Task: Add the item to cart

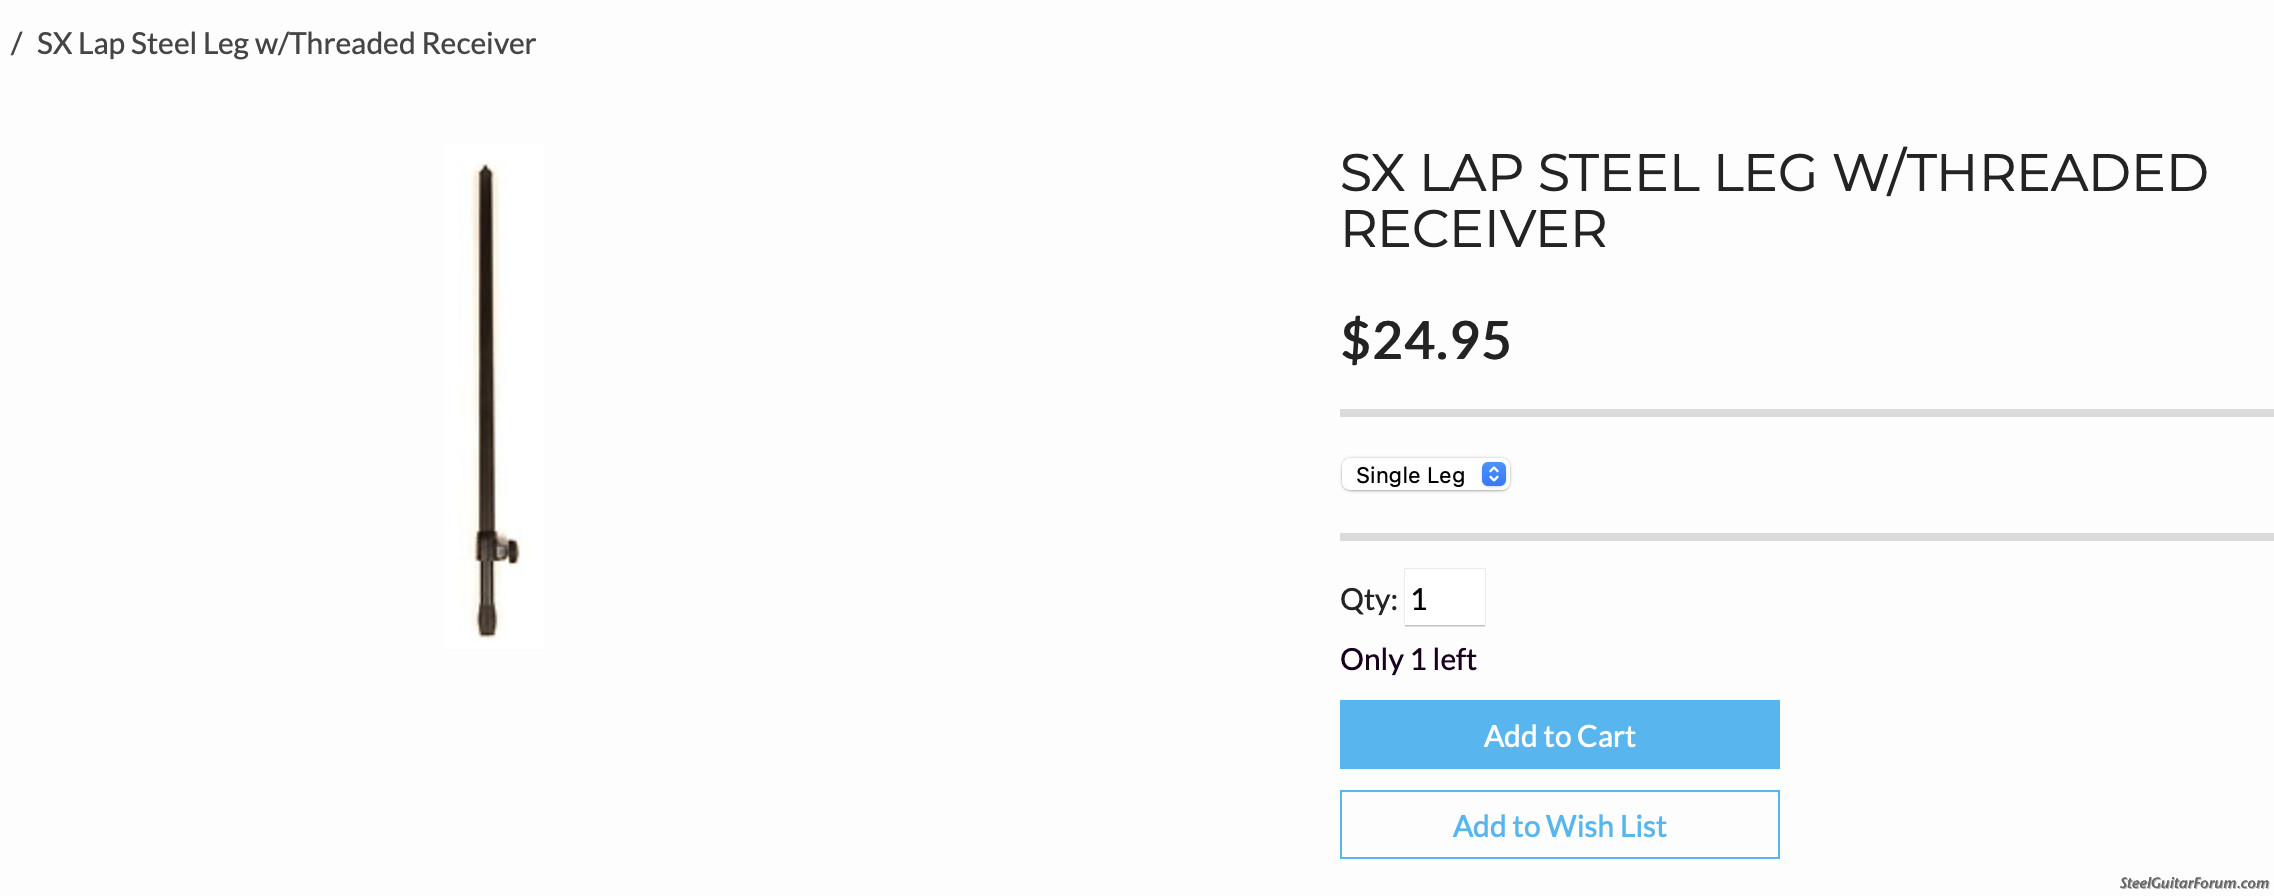Action: coord(1559,735)
